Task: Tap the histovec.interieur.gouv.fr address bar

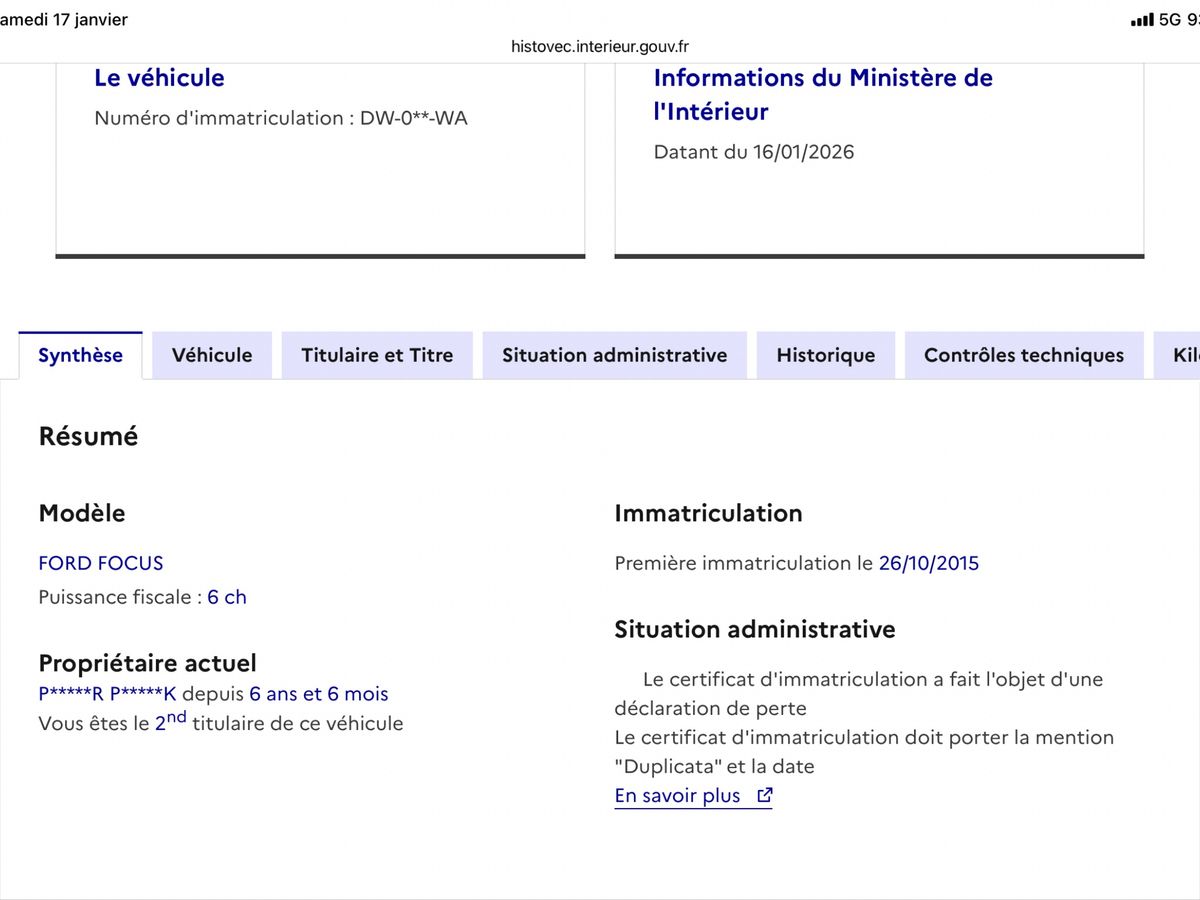Action: (600, 46)
